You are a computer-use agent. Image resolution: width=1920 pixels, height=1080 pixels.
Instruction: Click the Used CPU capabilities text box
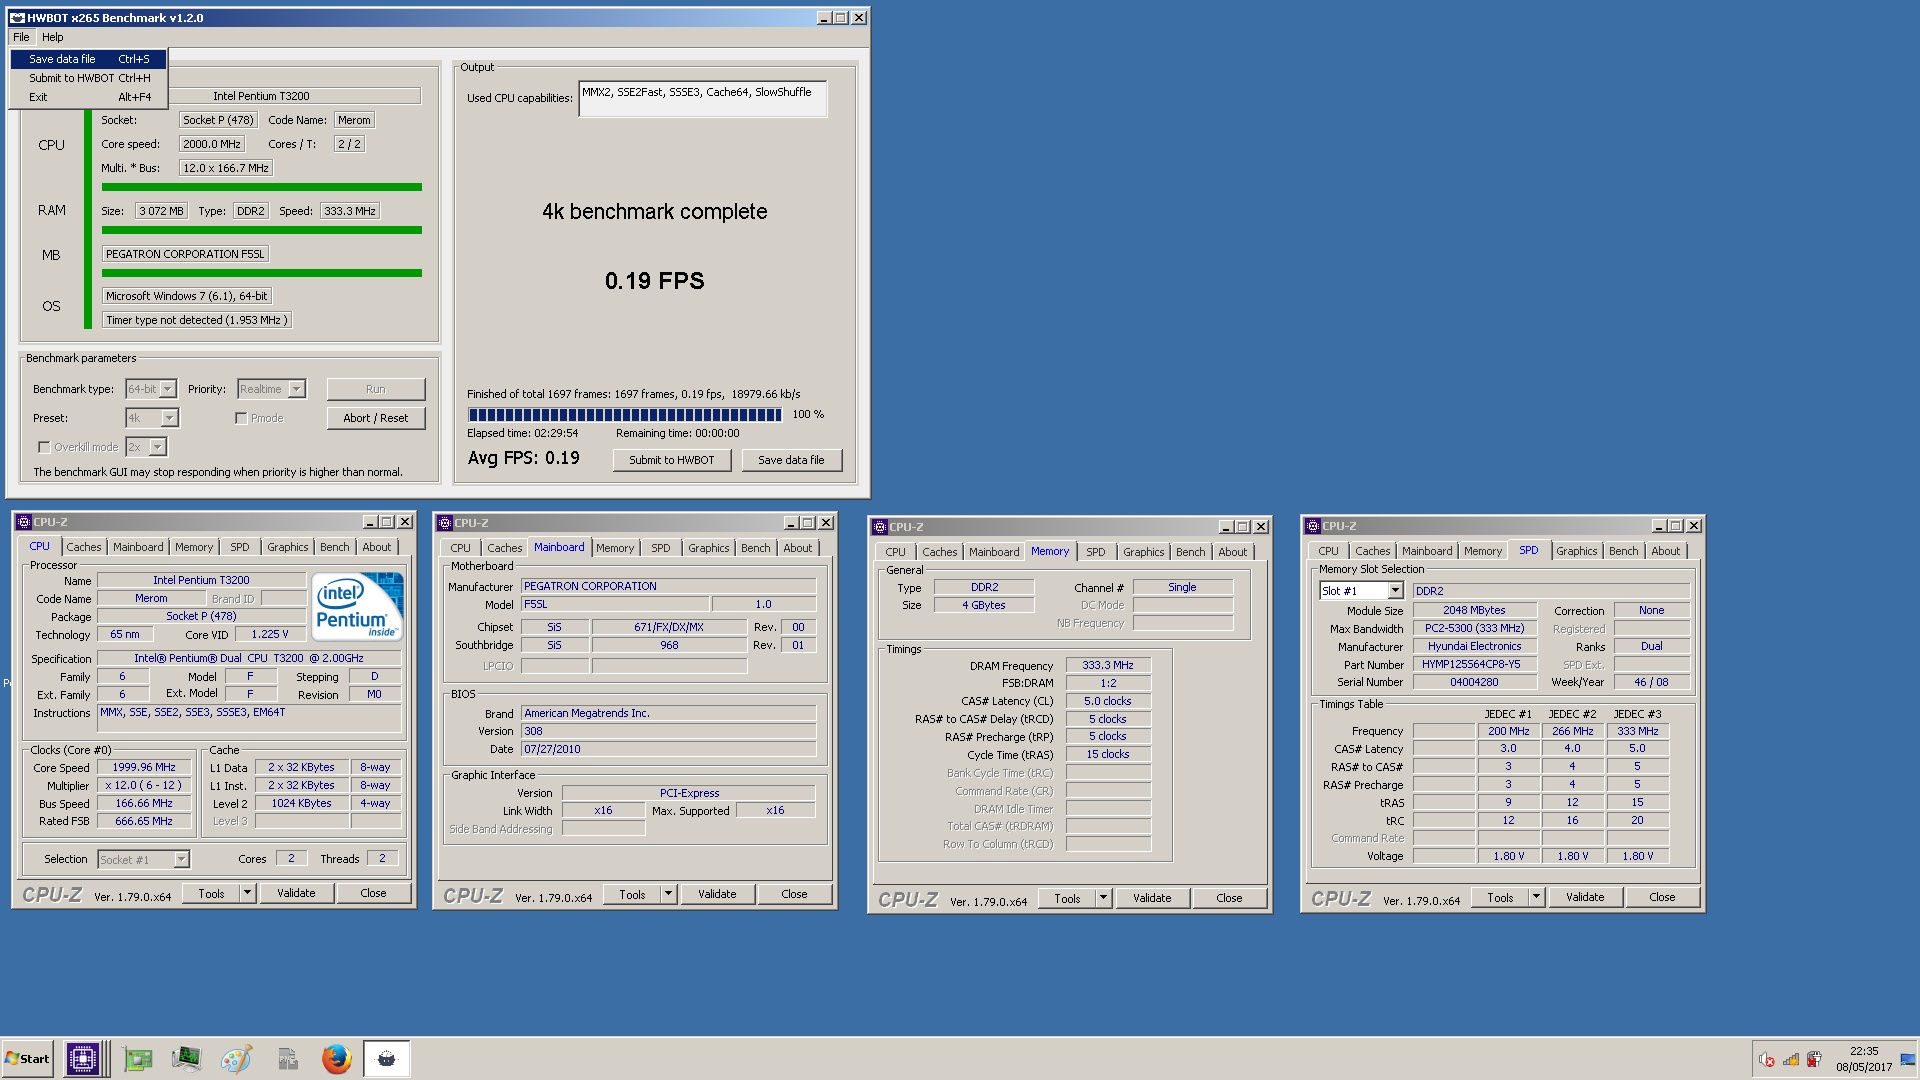pyautogui.click(x=702, y=99)
